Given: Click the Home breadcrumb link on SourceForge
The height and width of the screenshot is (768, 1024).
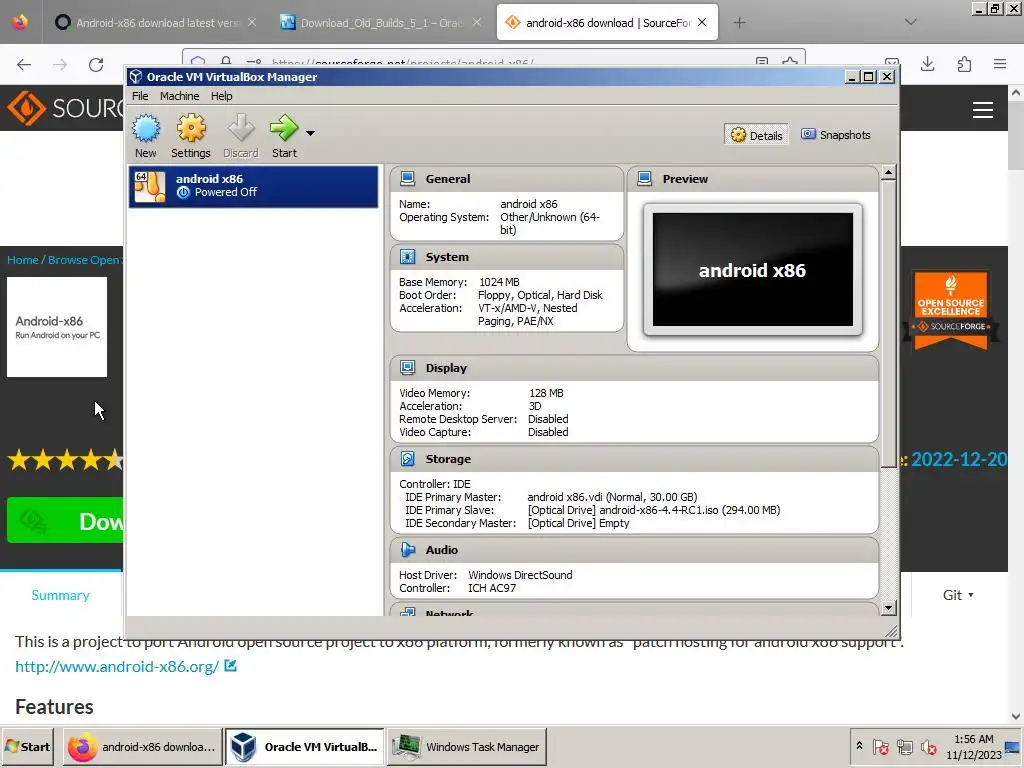Looking at the screenshot, I should 23,260.
